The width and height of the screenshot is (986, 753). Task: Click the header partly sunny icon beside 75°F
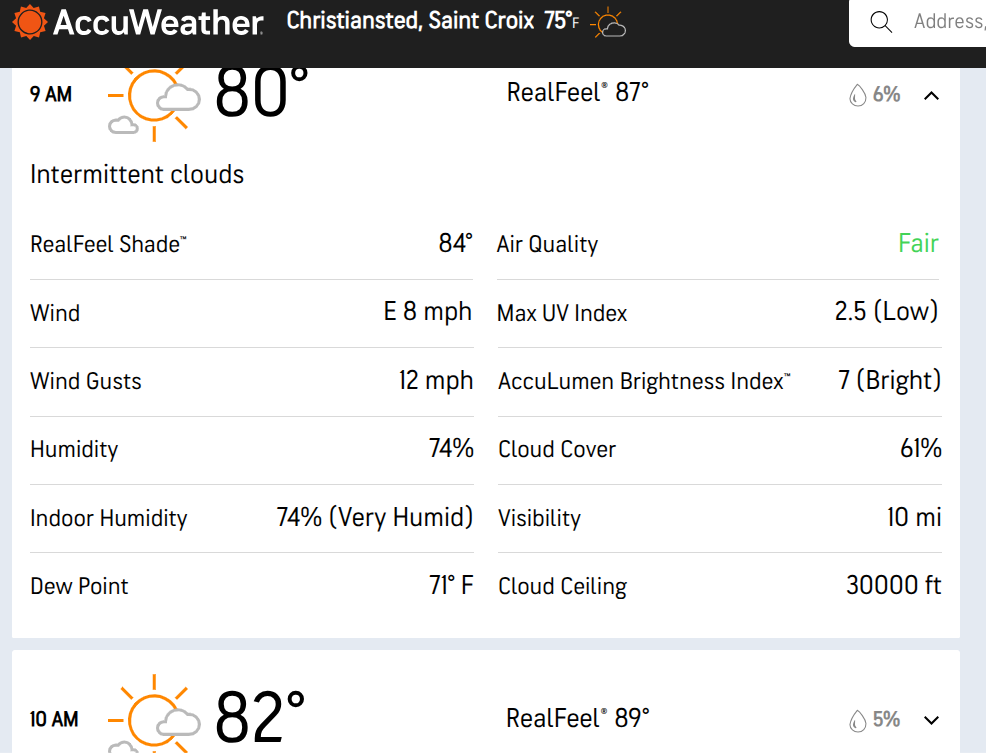[608, 23]
